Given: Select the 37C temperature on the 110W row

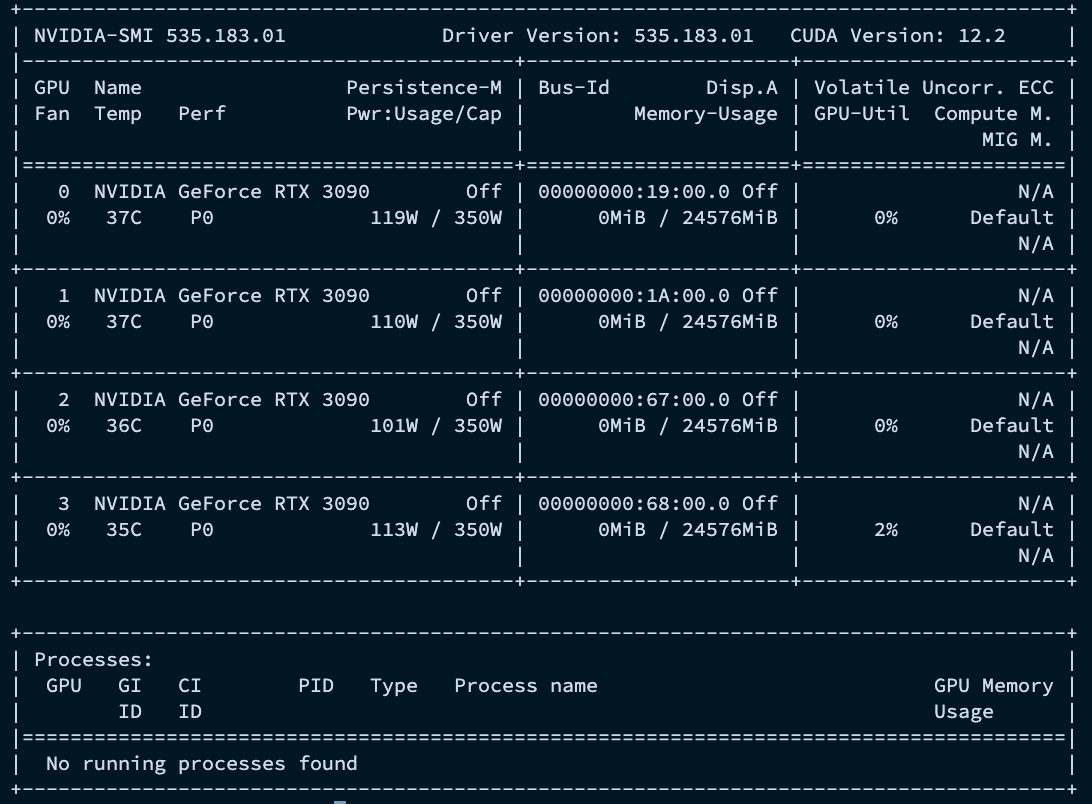Looking at the screenshot, I should (124, 321).
